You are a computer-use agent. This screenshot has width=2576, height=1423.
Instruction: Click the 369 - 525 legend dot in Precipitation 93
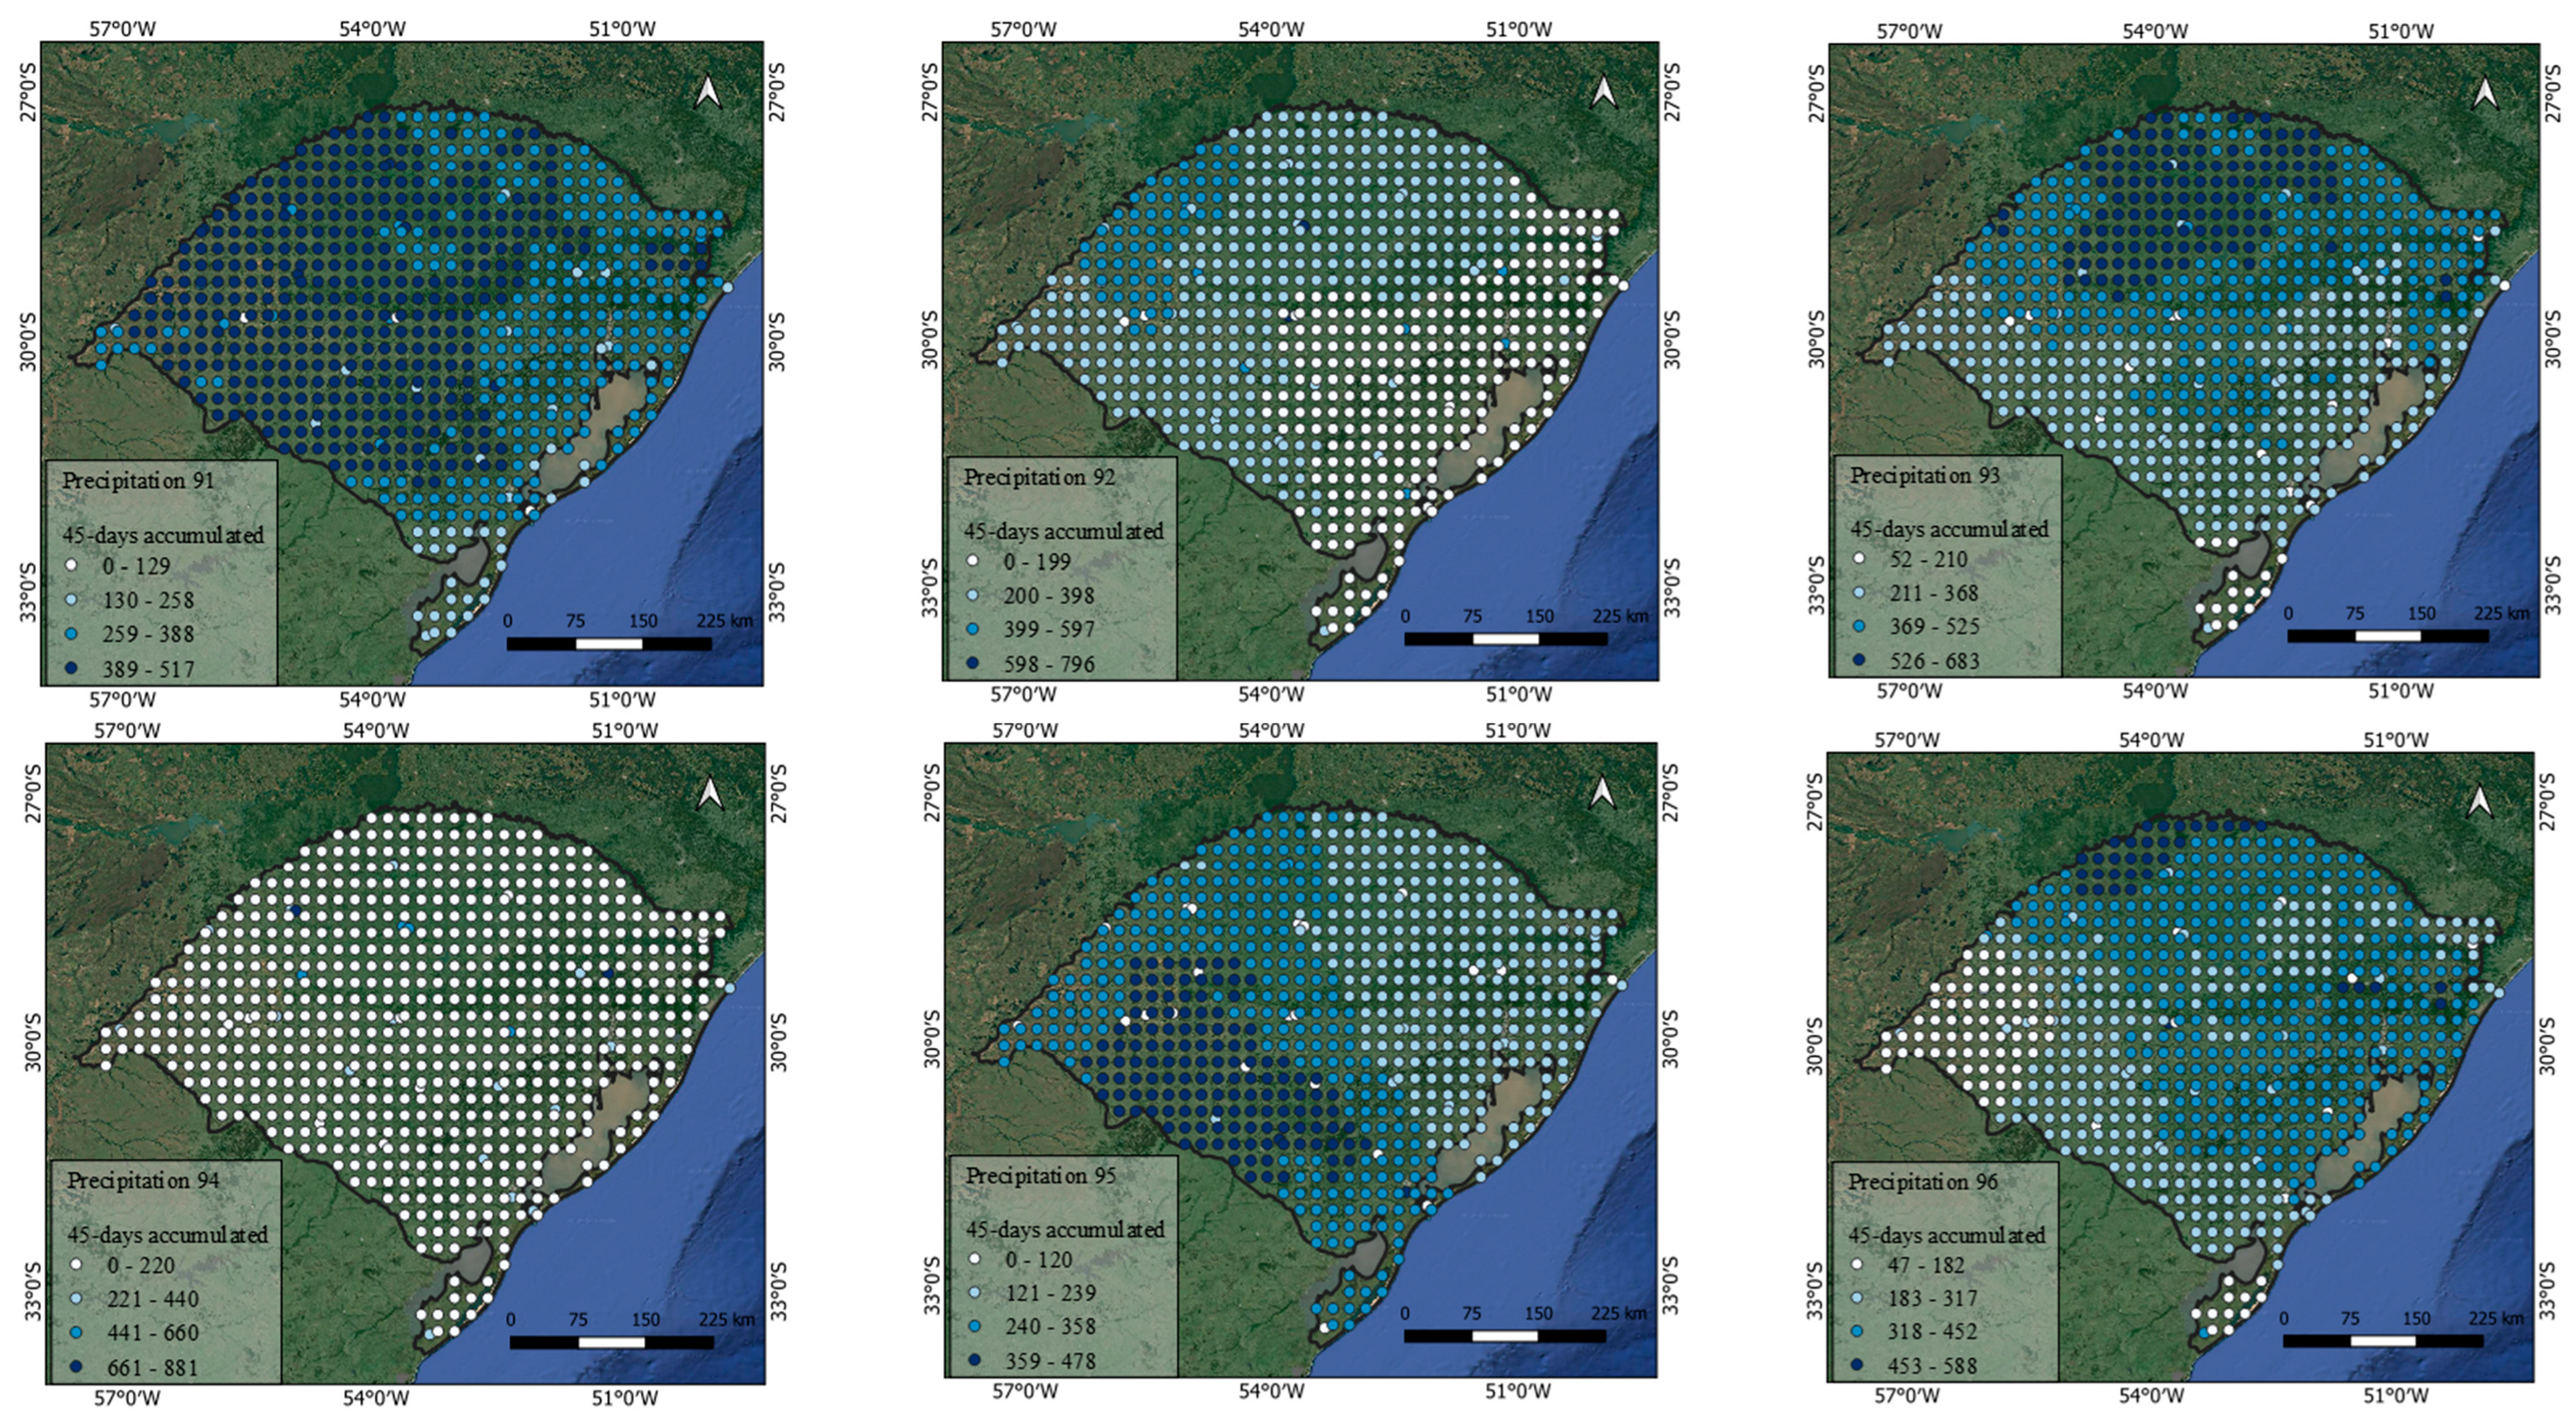[x=1858, y=627]
